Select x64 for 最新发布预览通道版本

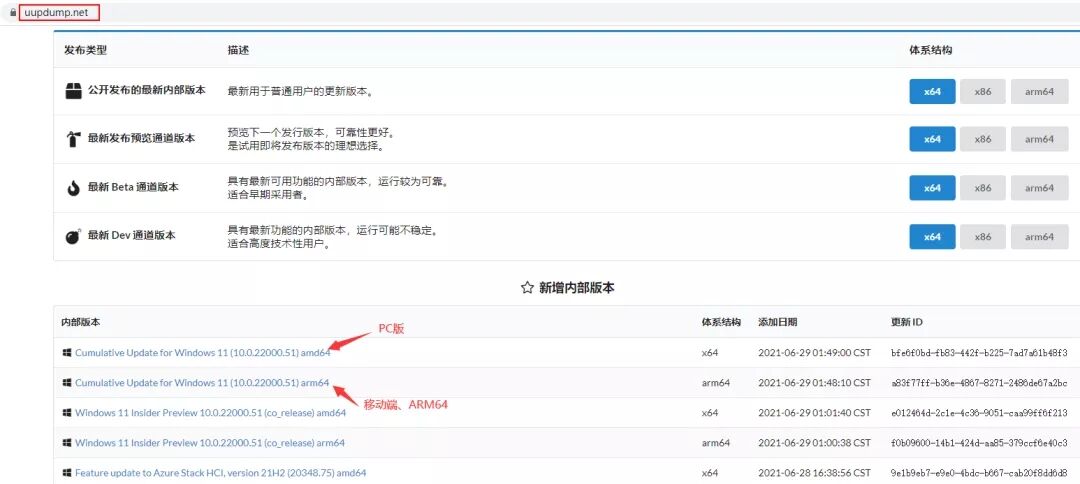tap(932, 139)
